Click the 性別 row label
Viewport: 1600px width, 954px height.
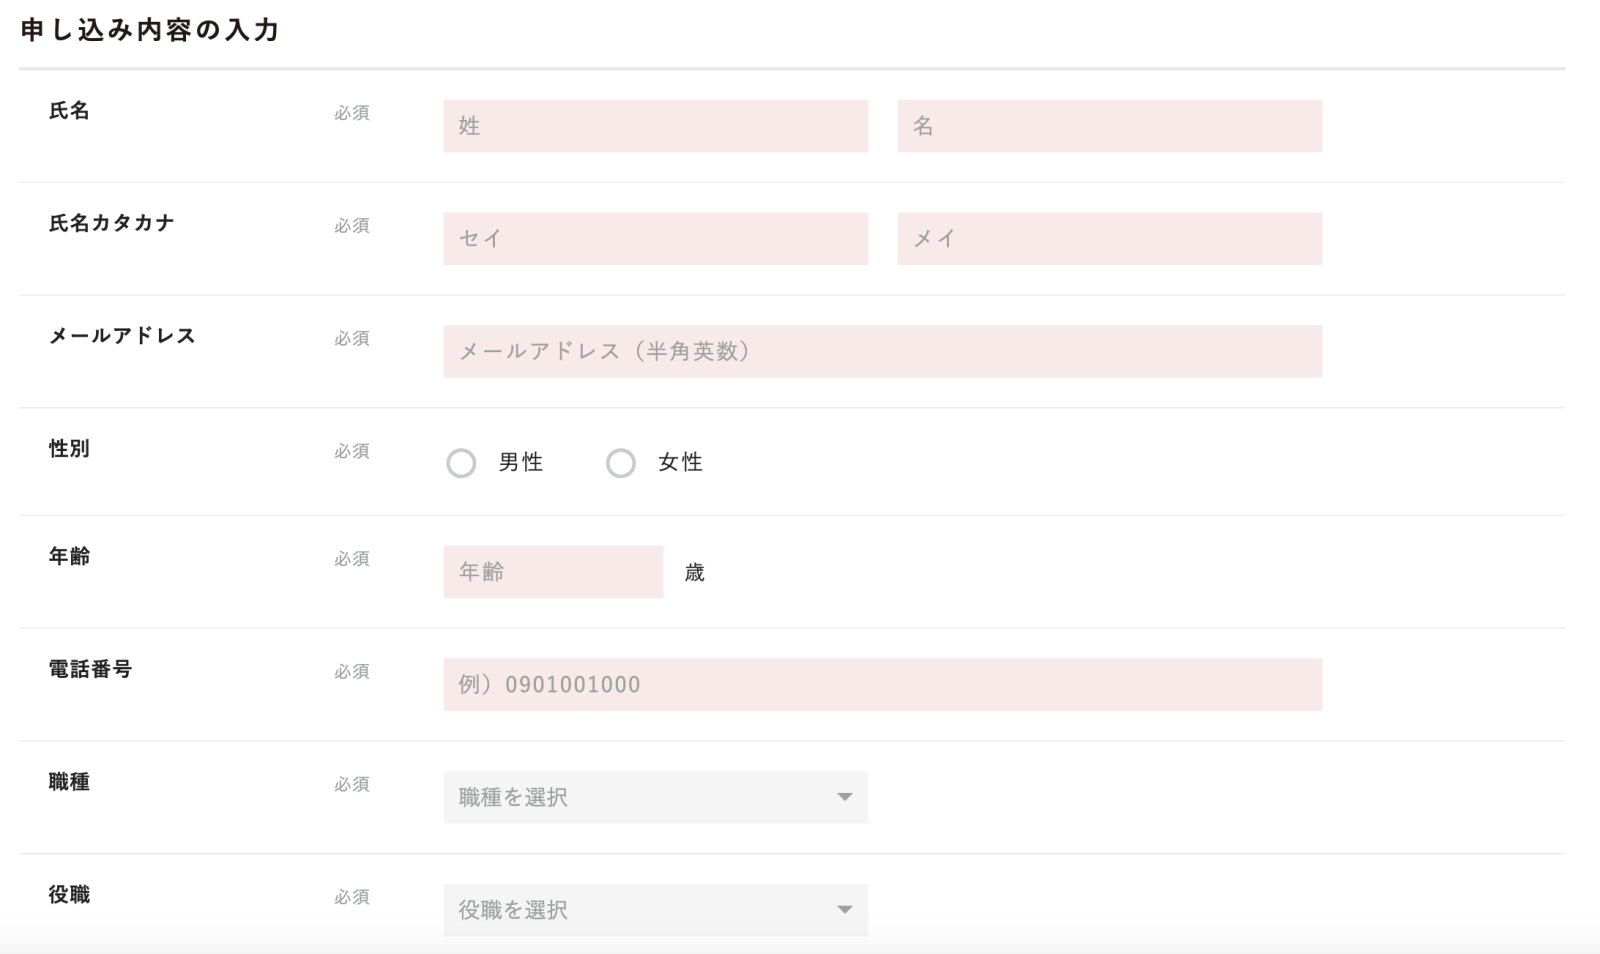70,449
